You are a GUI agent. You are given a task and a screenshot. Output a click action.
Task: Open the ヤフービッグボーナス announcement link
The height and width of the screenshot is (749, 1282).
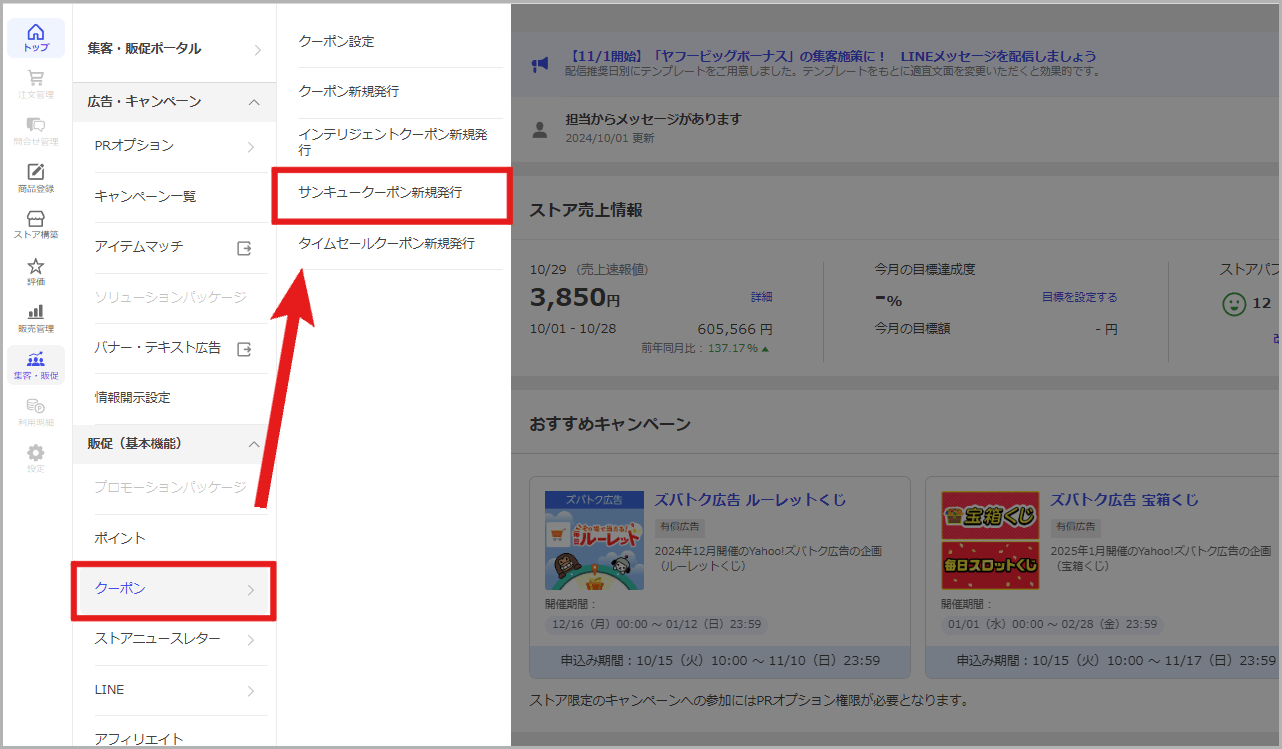(x=830, y=56)
